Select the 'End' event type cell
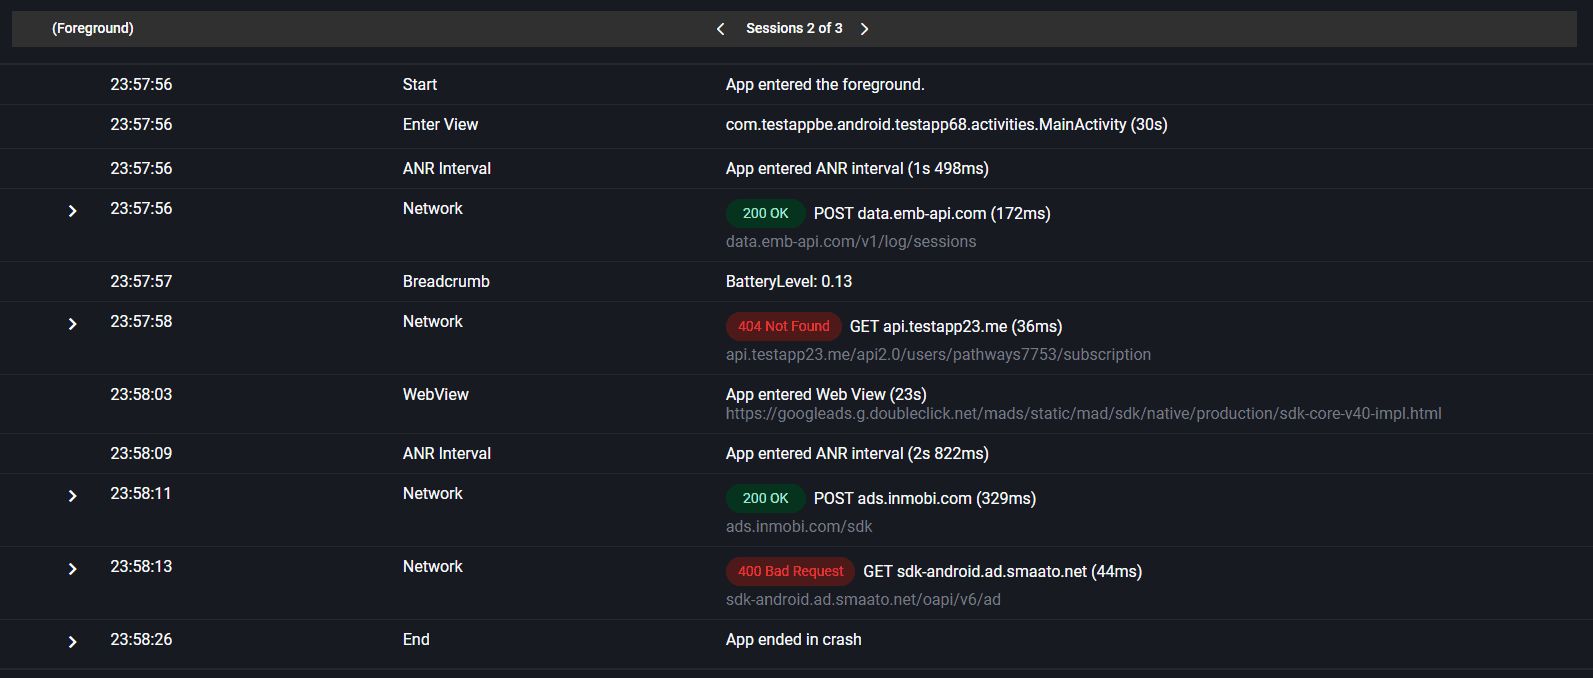The image size is (1593, 678). pos(416,640)
